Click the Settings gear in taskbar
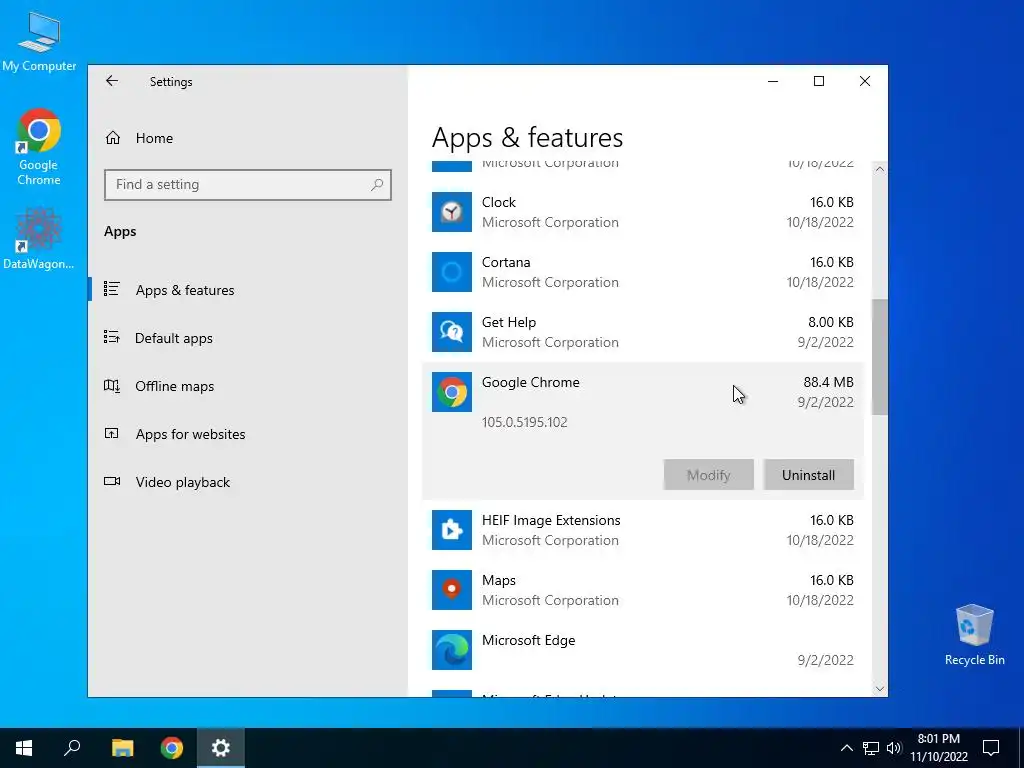The width and height of the screenshot is (1024, 768). [x=221, y=748]
